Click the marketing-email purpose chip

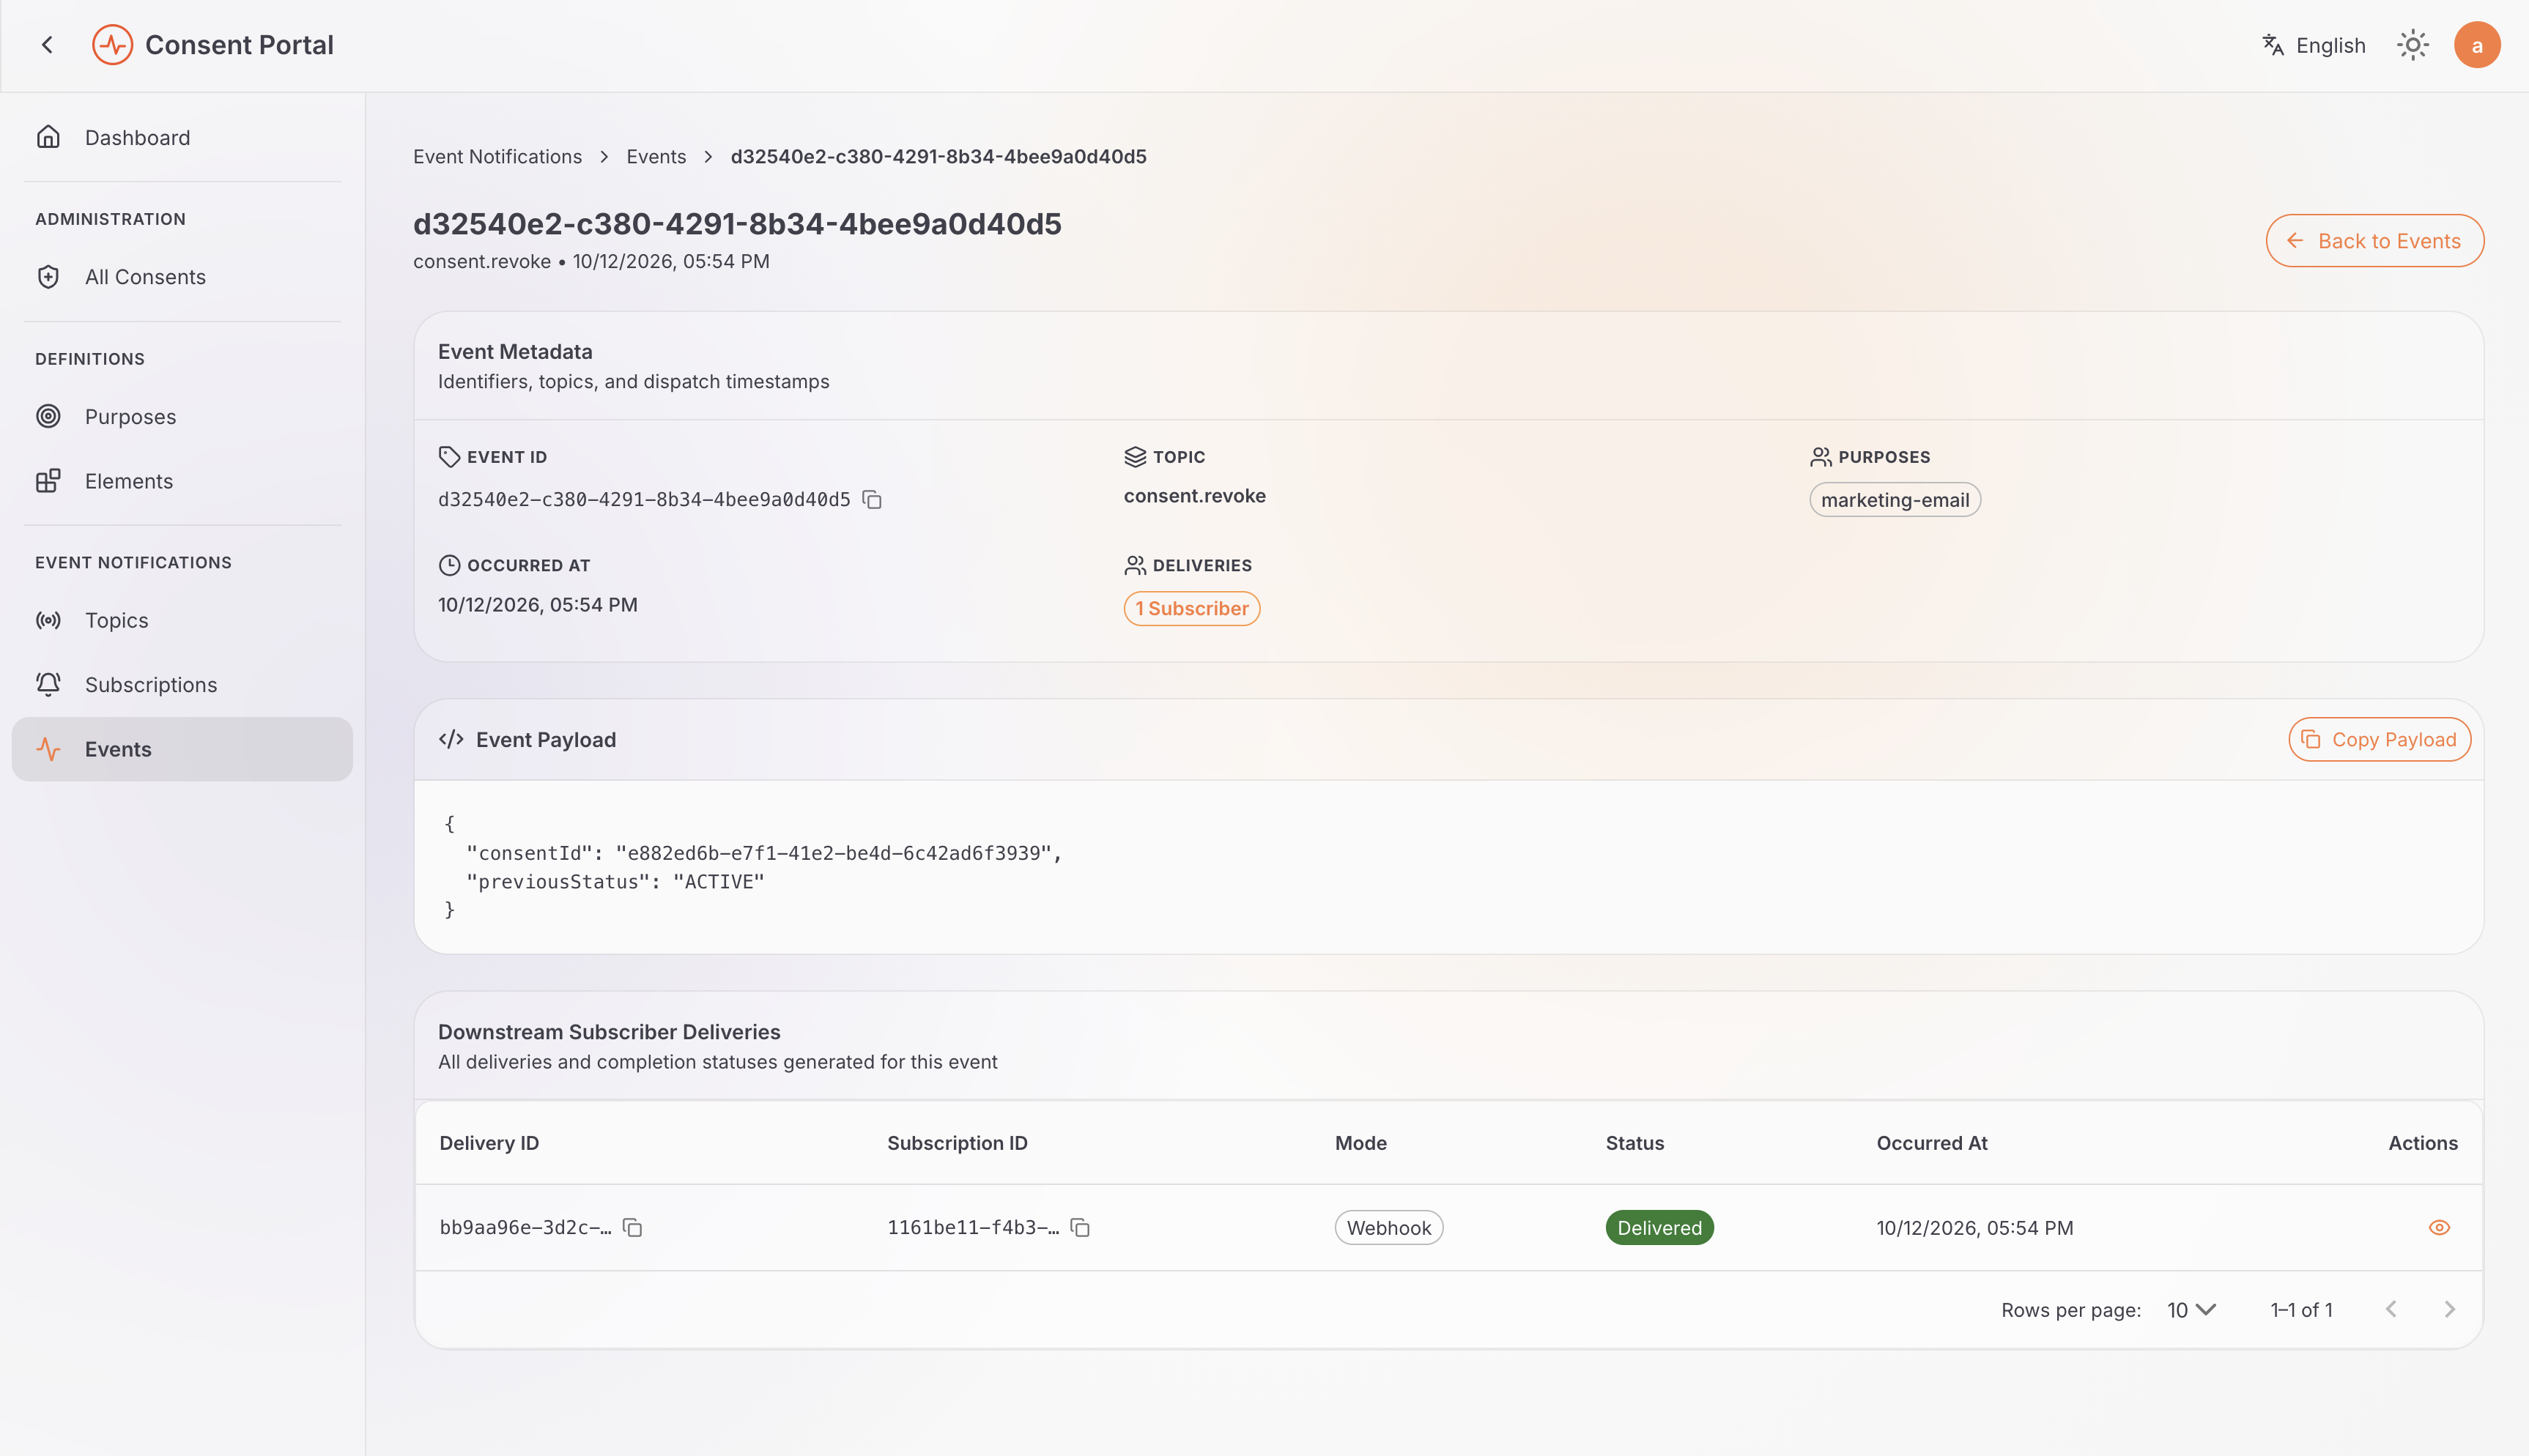click(1894, 500)
